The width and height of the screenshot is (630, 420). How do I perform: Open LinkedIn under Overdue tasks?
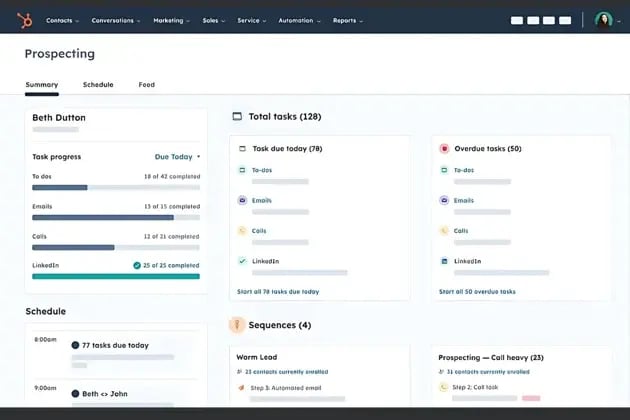coord(468,261)
